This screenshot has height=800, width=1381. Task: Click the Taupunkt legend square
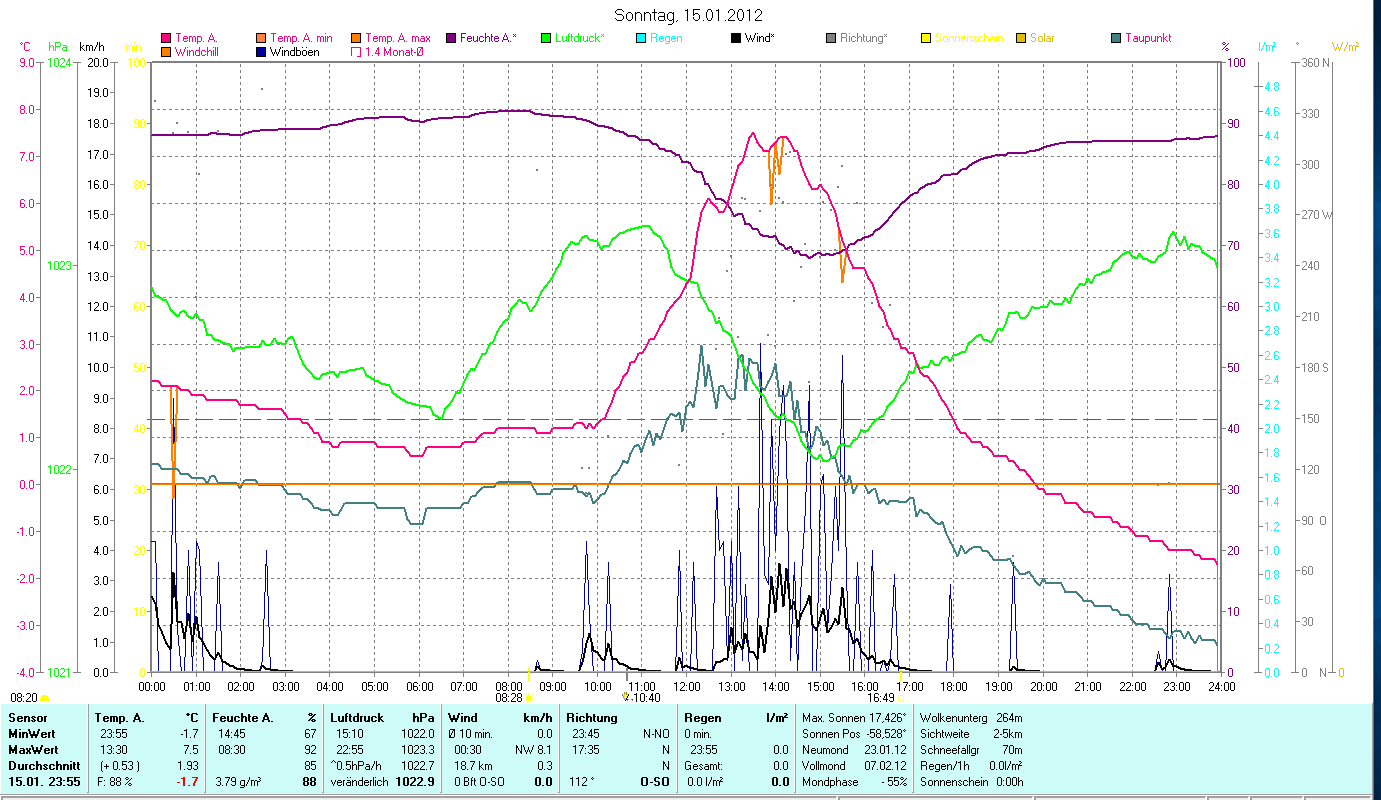[x=1116, y=38]
